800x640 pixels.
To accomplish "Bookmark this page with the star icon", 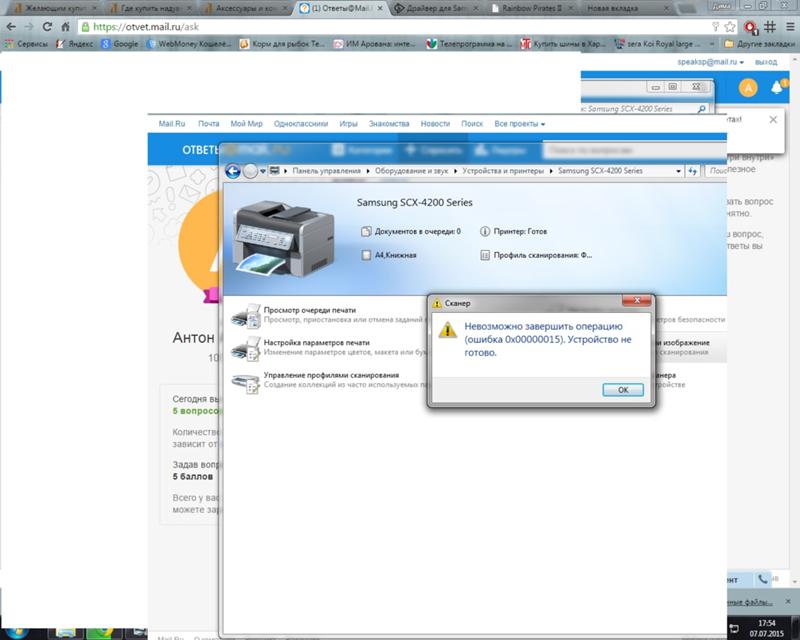I will coord(730,27).
